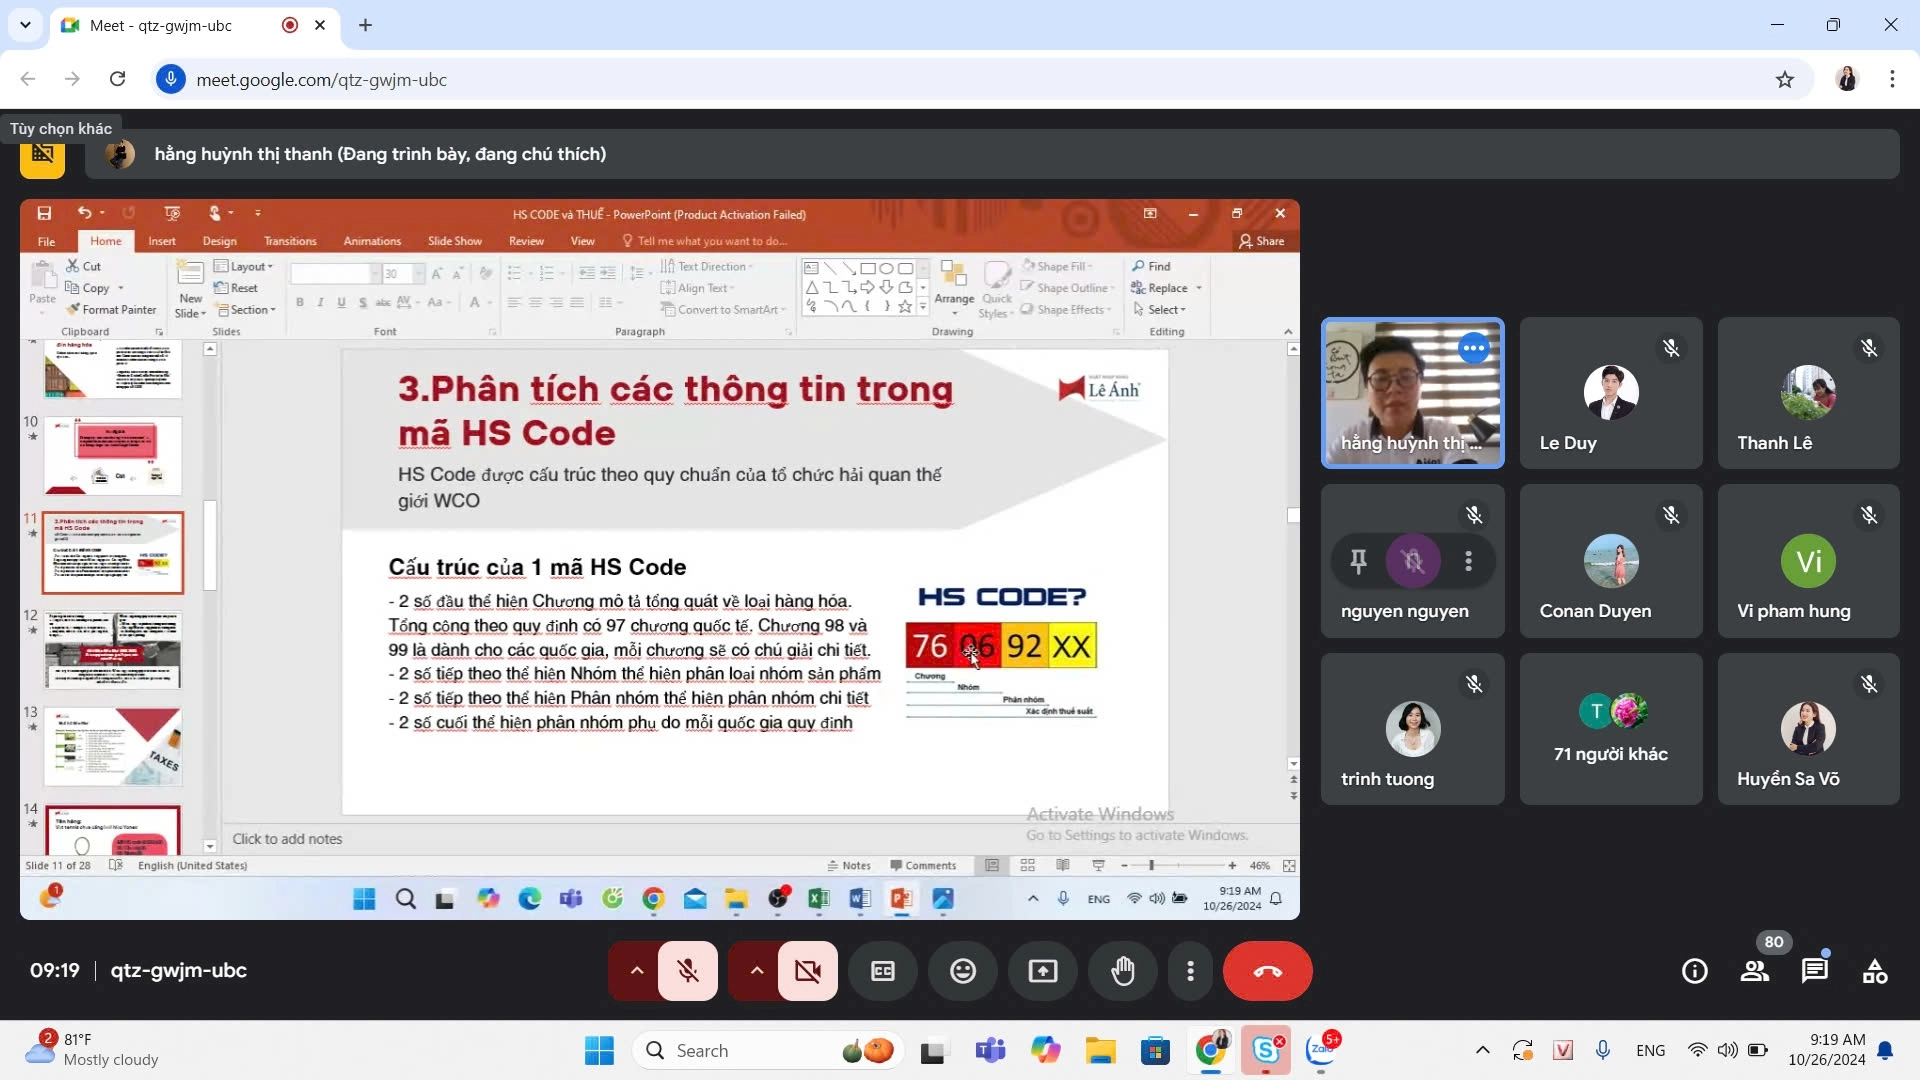Open the chat panel icon
The image size is (1920, 1080).
[1814, 971]
